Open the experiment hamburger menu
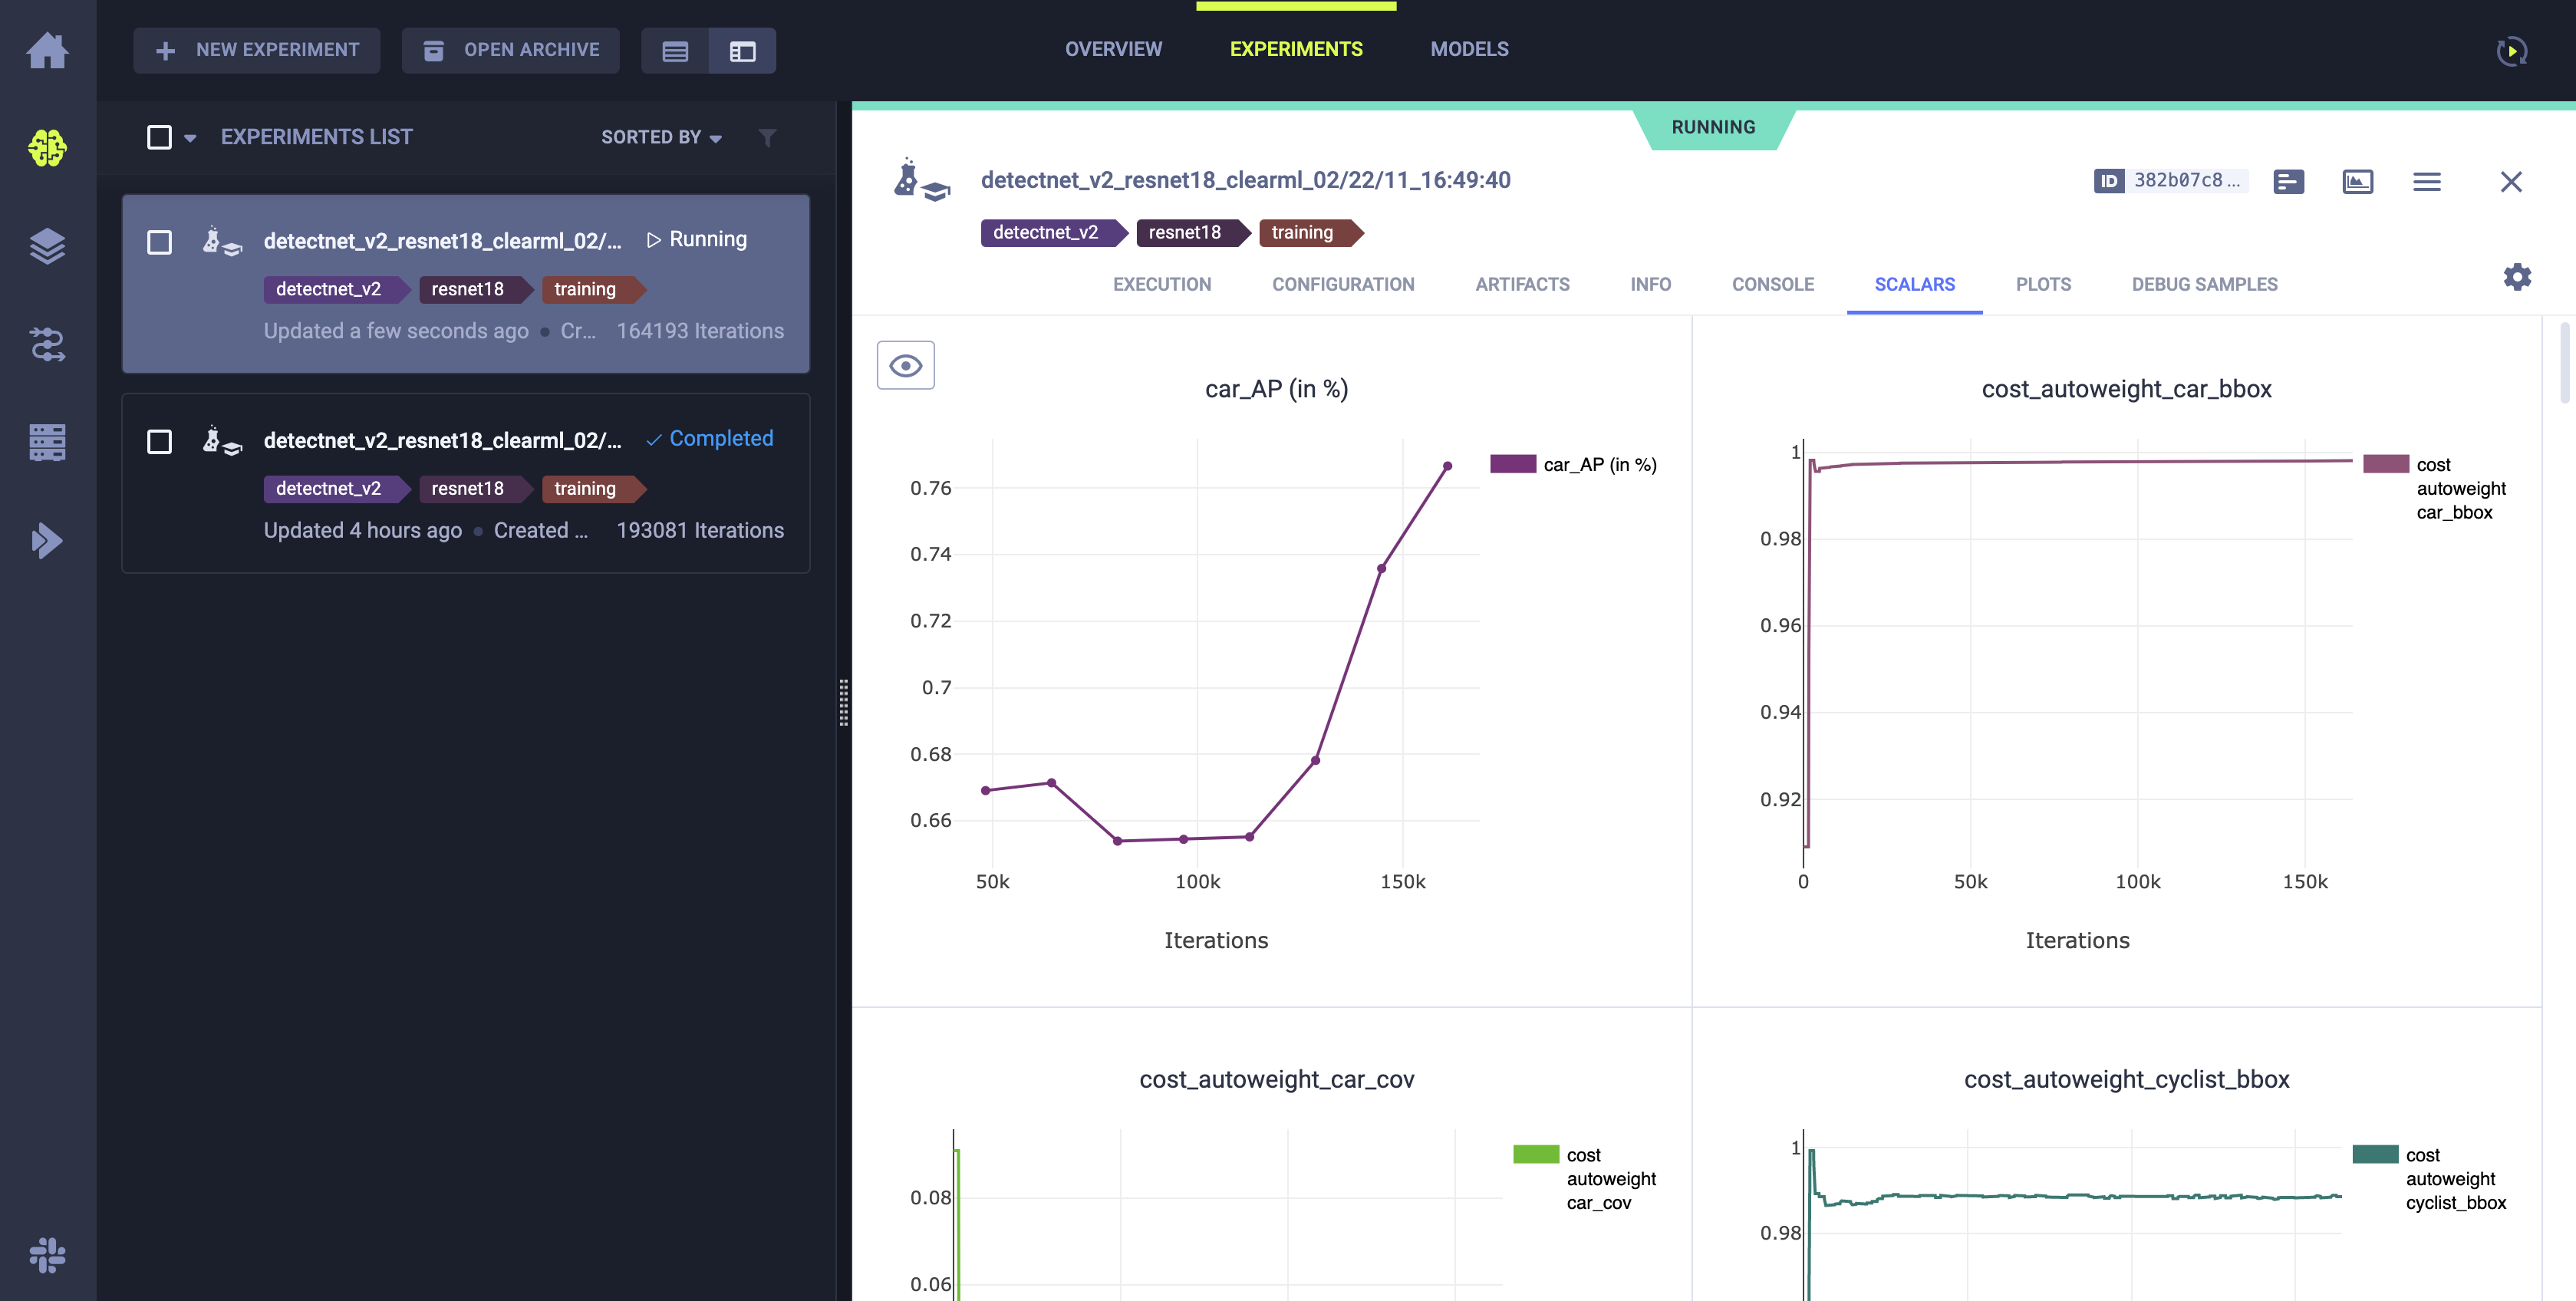 (x=2426, y=182)
